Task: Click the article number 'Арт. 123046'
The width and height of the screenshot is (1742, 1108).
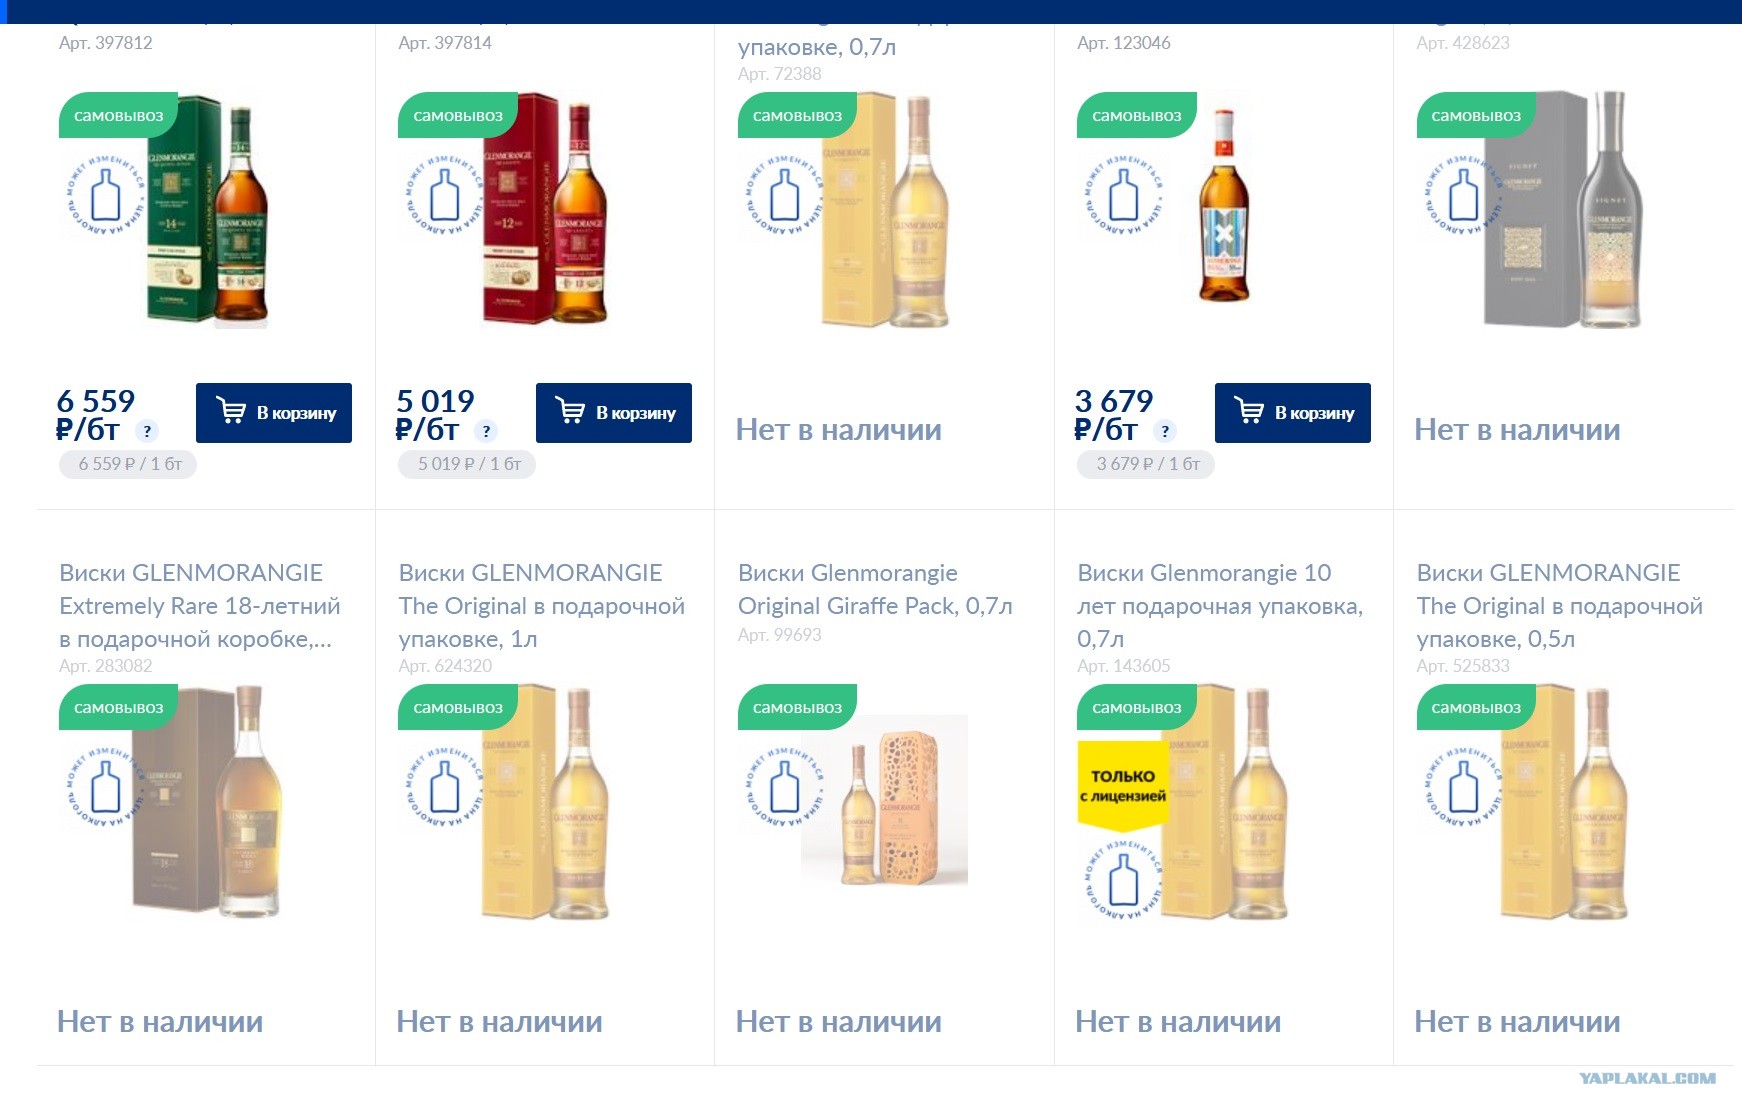Action: coord(1124,43)
